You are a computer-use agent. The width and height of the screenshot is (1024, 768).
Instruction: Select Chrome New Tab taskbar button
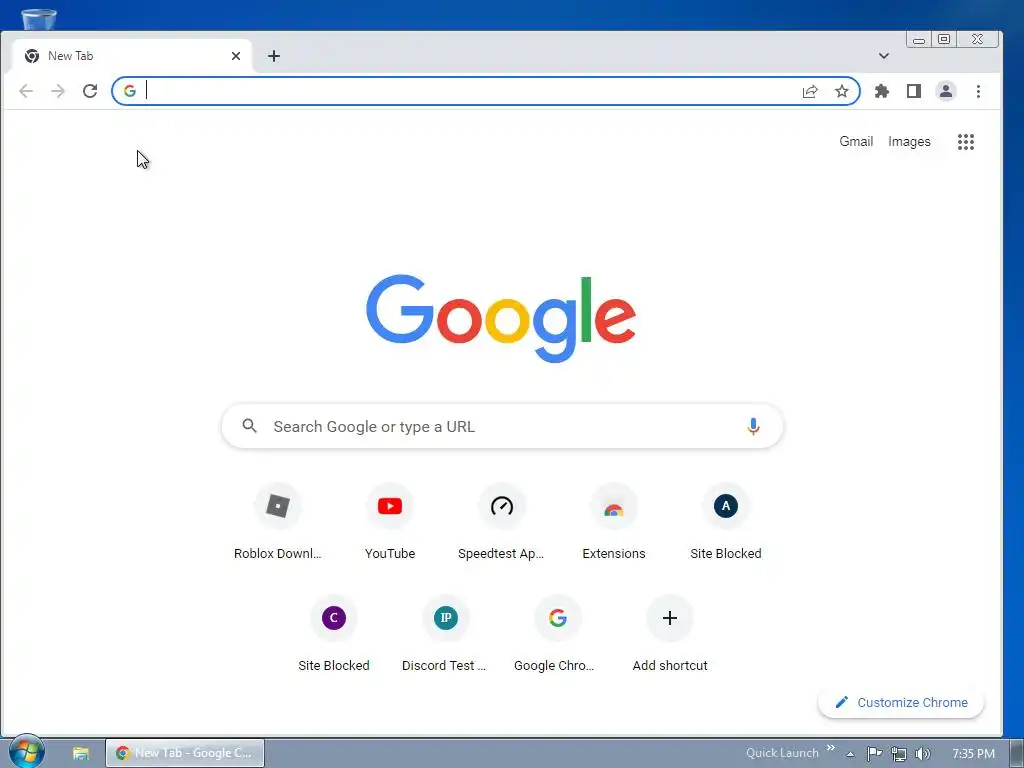tap(185, 753)
